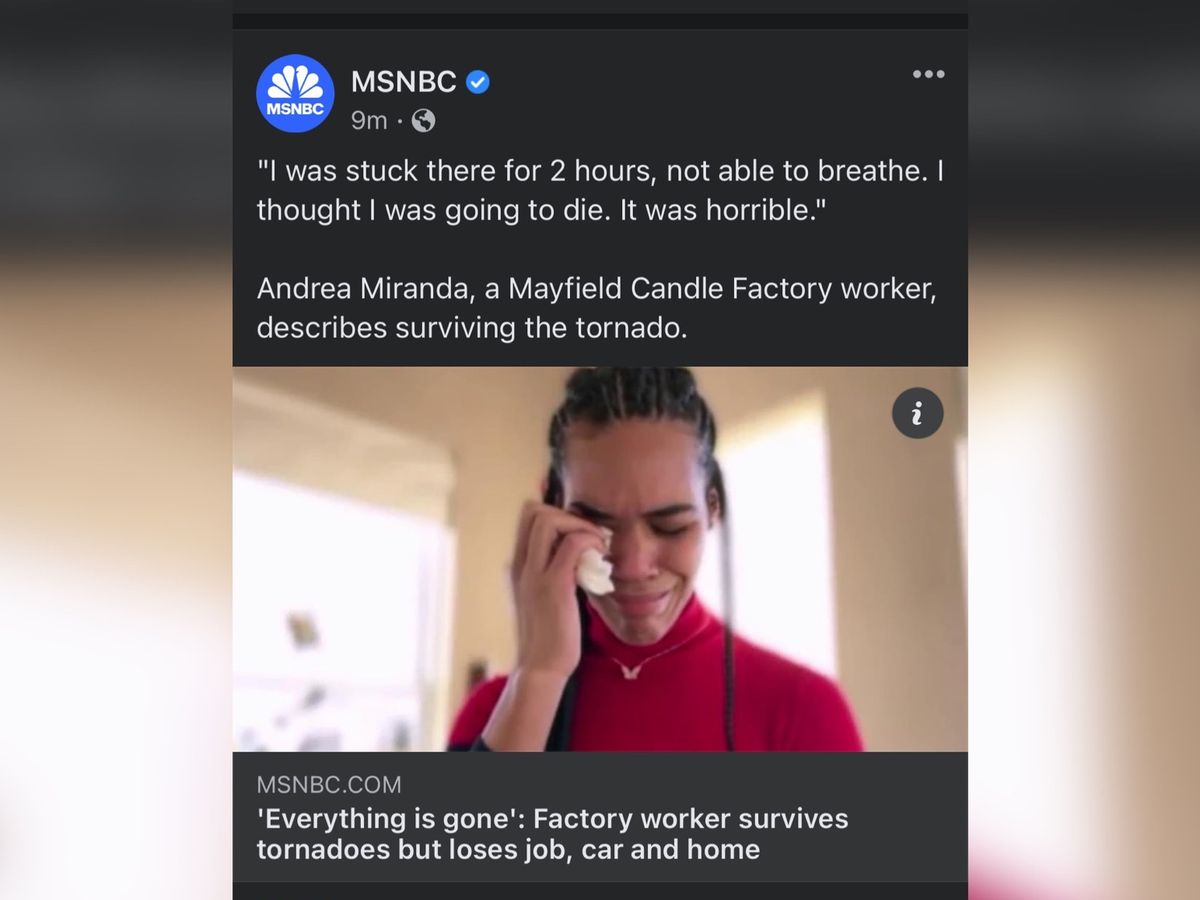Click the 9m post timestamp
1200x900 pixels.
click(x=369, y=121)
